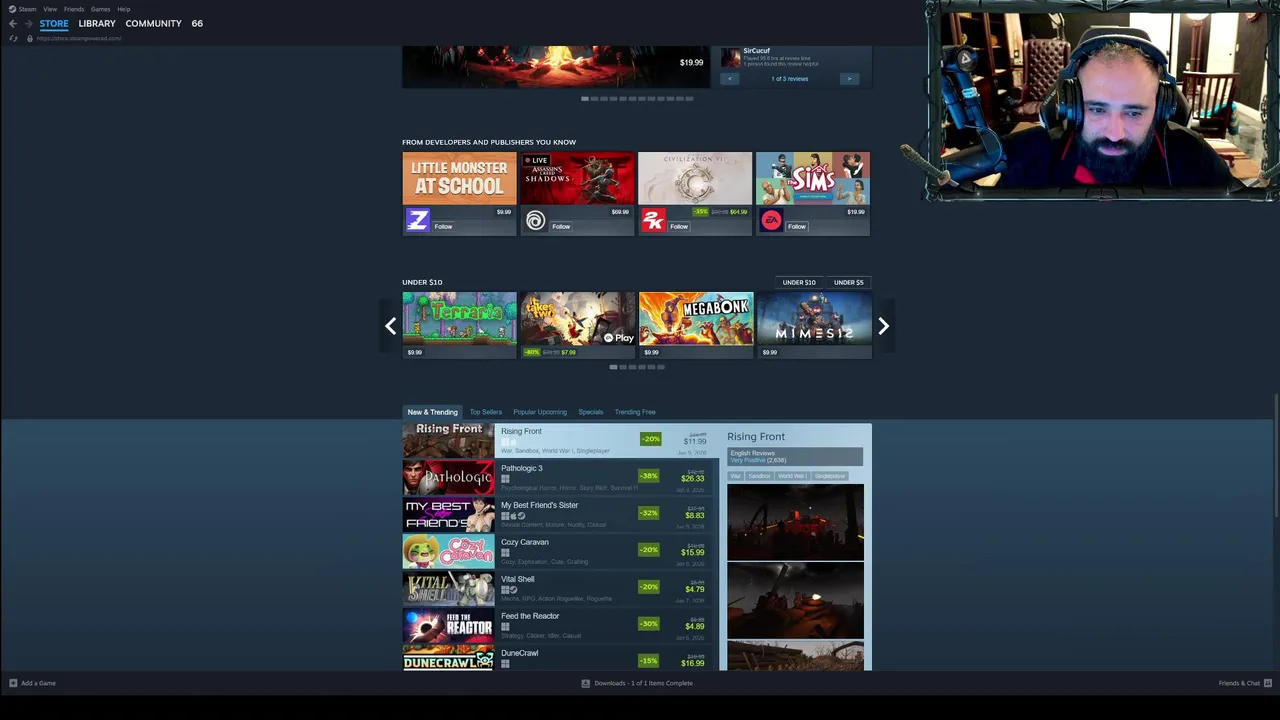Open the View menu

click(x=50, y=9)
